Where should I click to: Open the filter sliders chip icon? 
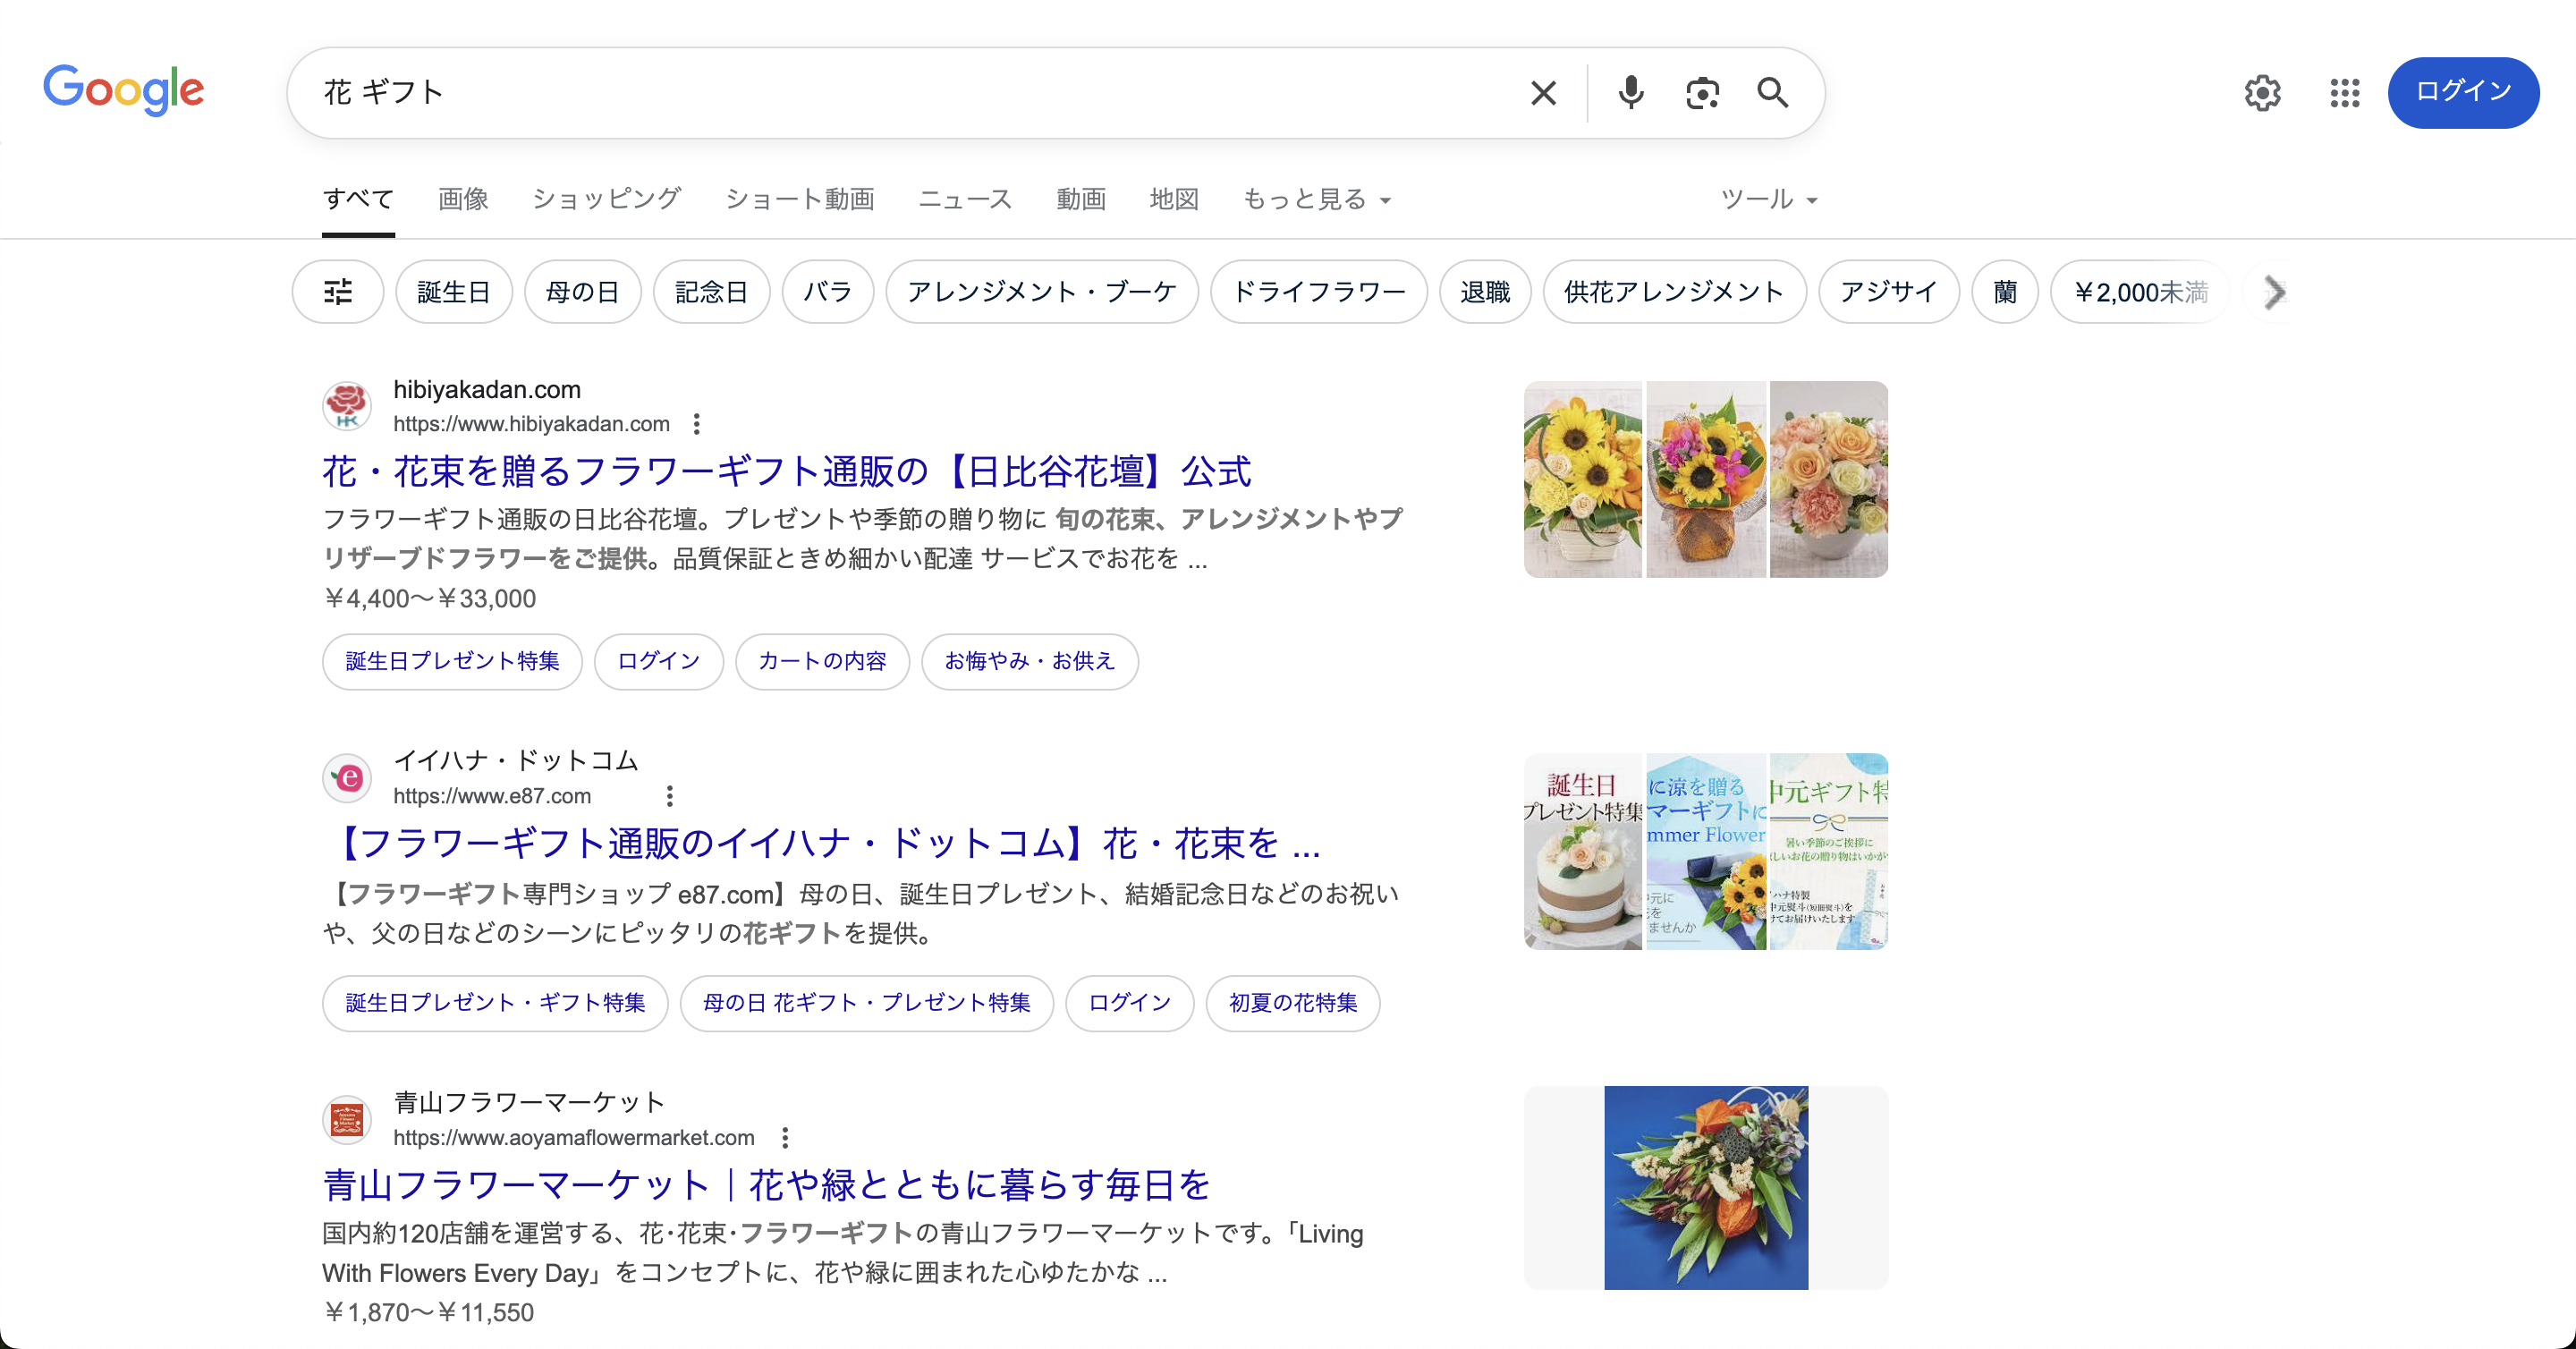tap(338, 292)
